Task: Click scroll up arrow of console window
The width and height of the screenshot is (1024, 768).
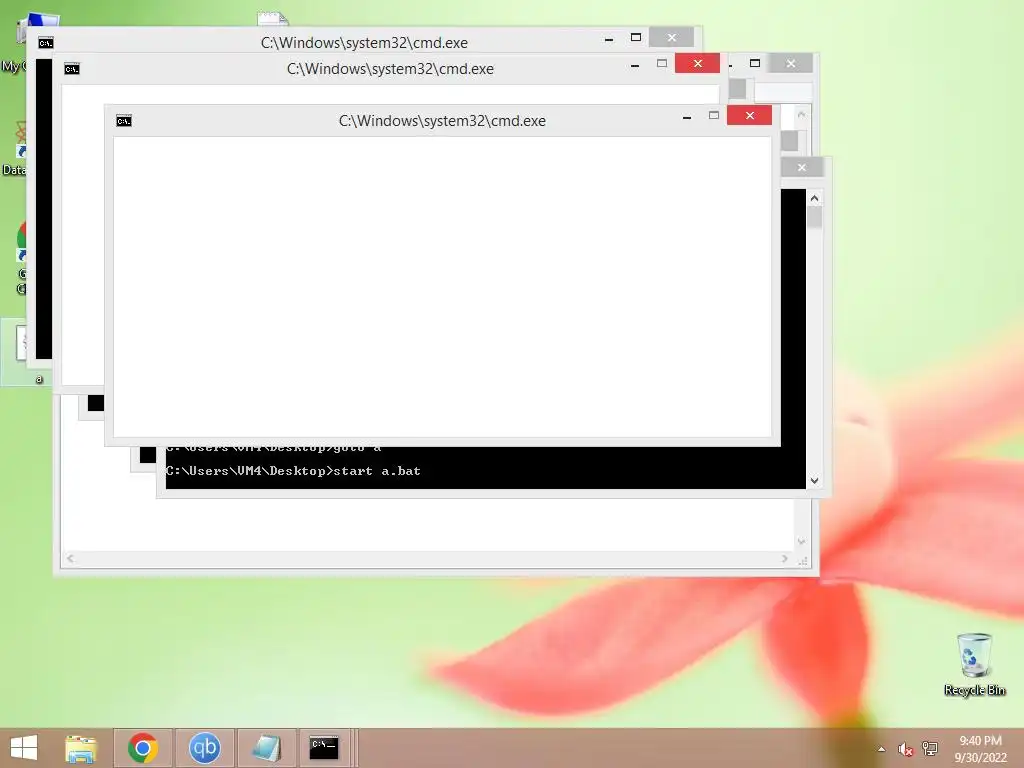Action: pyautogui.click(x=814, y=198)
